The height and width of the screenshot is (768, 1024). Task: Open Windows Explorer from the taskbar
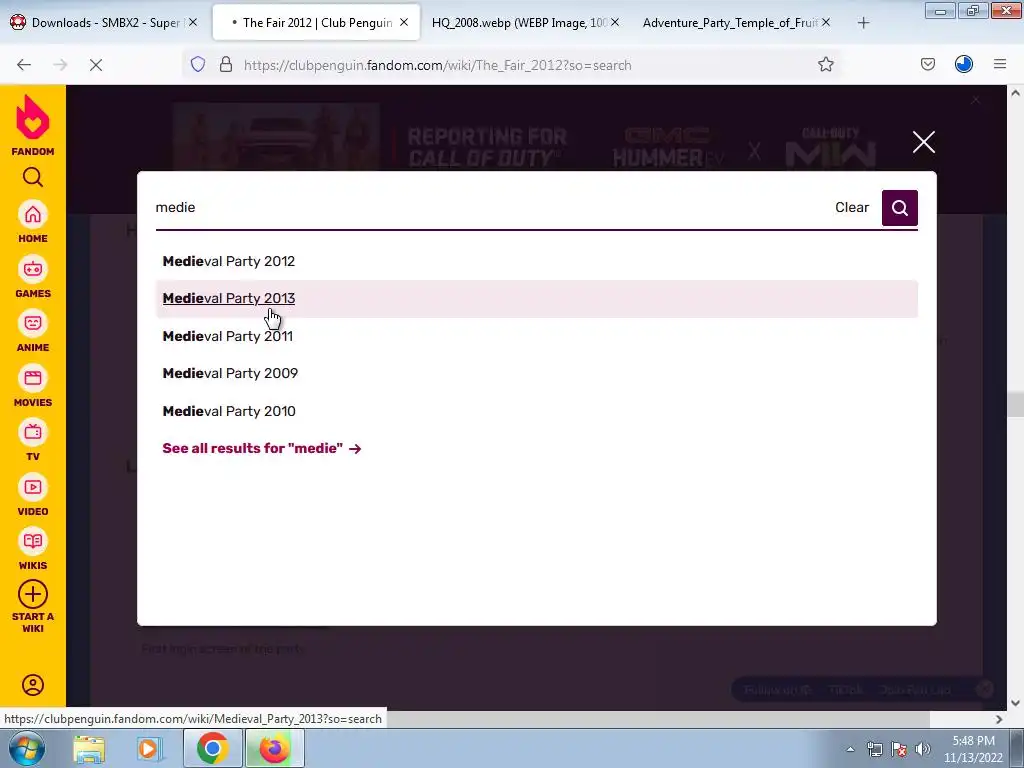(89, 748)
